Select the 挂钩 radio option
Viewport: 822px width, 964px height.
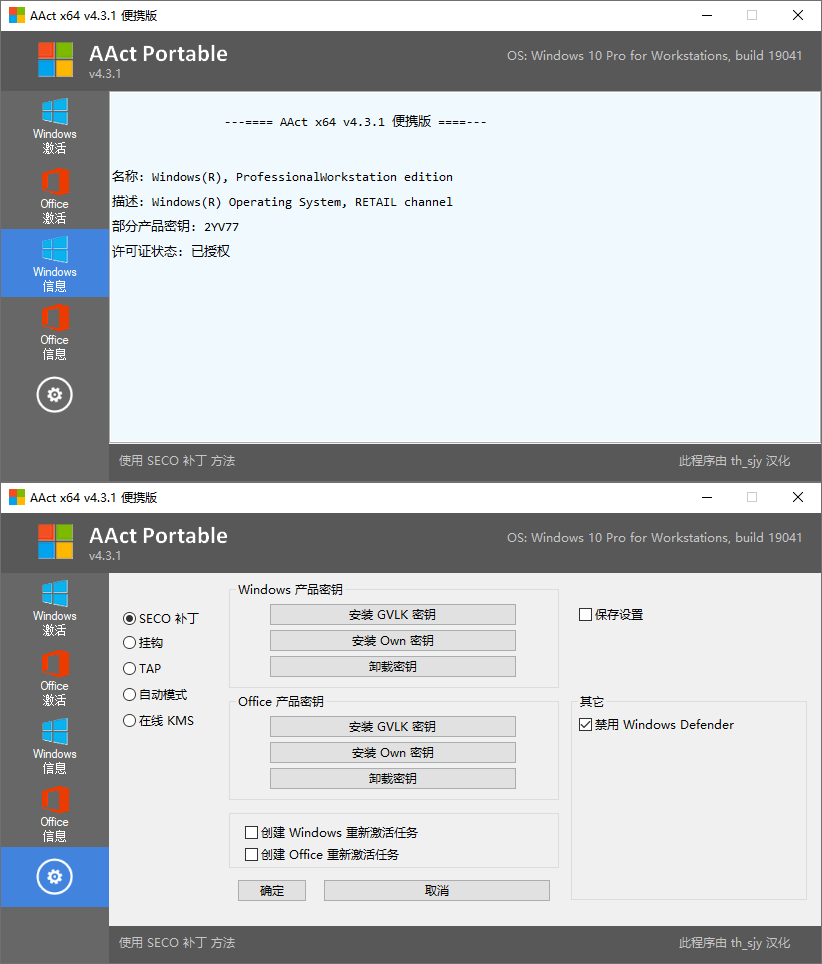click(x=143, y=642)
